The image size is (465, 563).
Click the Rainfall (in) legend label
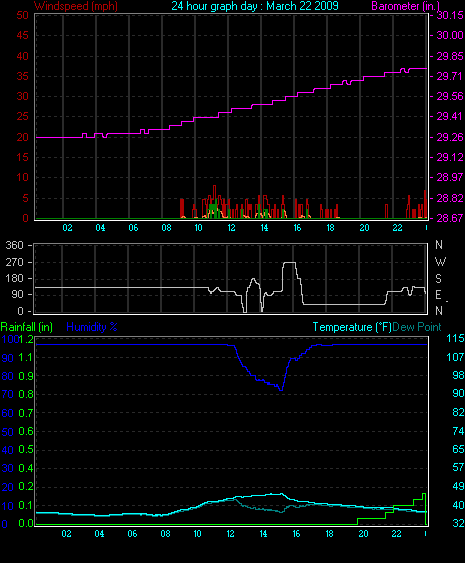27,327
